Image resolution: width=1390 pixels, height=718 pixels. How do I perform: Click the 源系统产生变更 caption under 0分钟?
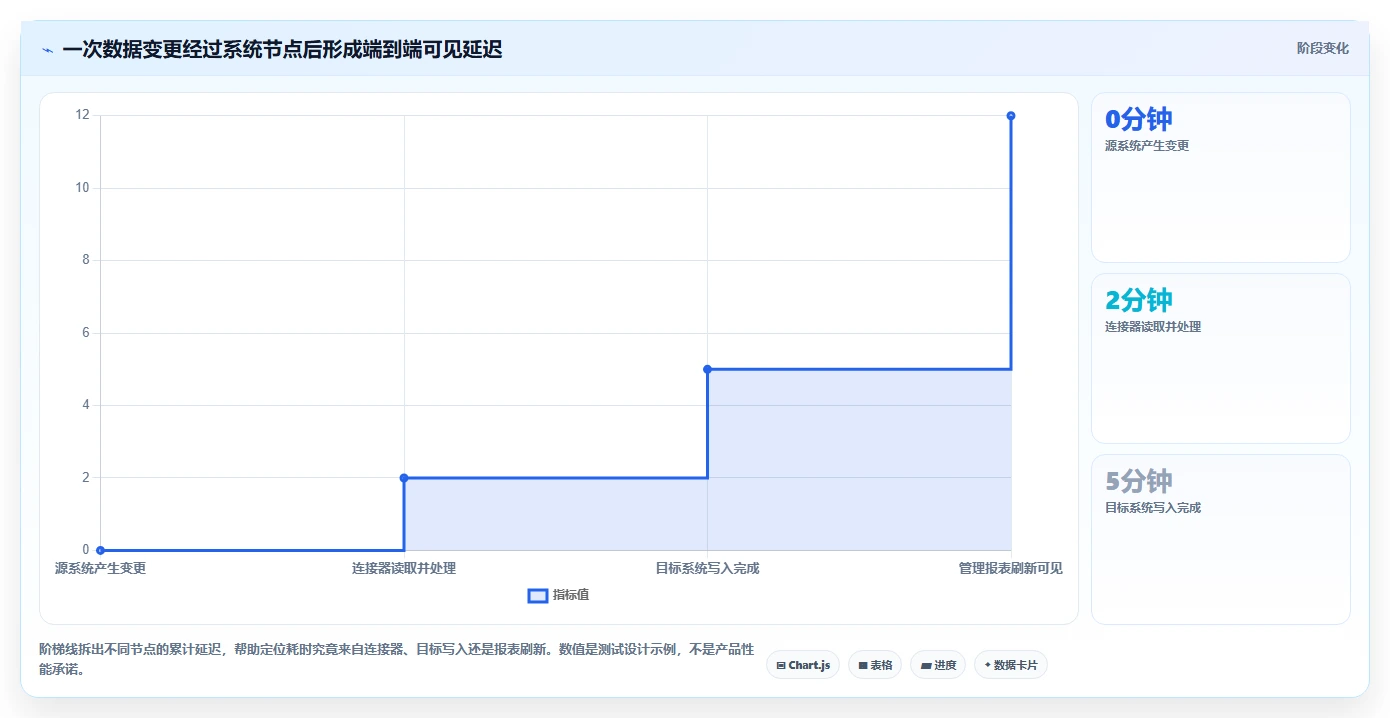[x=1147, y=146]
